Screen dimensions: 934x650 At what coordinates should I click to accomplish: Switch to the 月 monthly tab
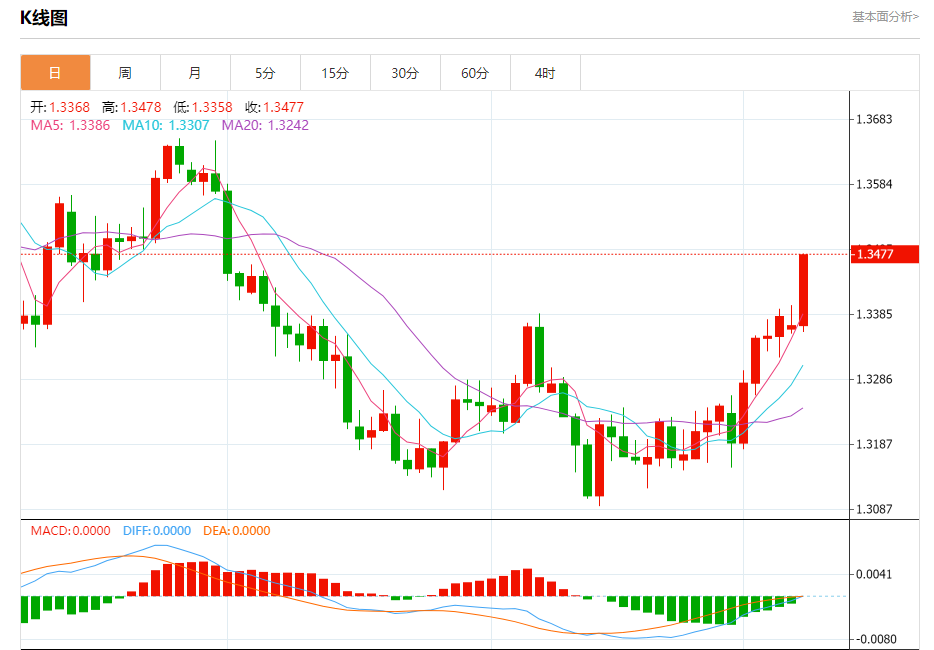195,73
